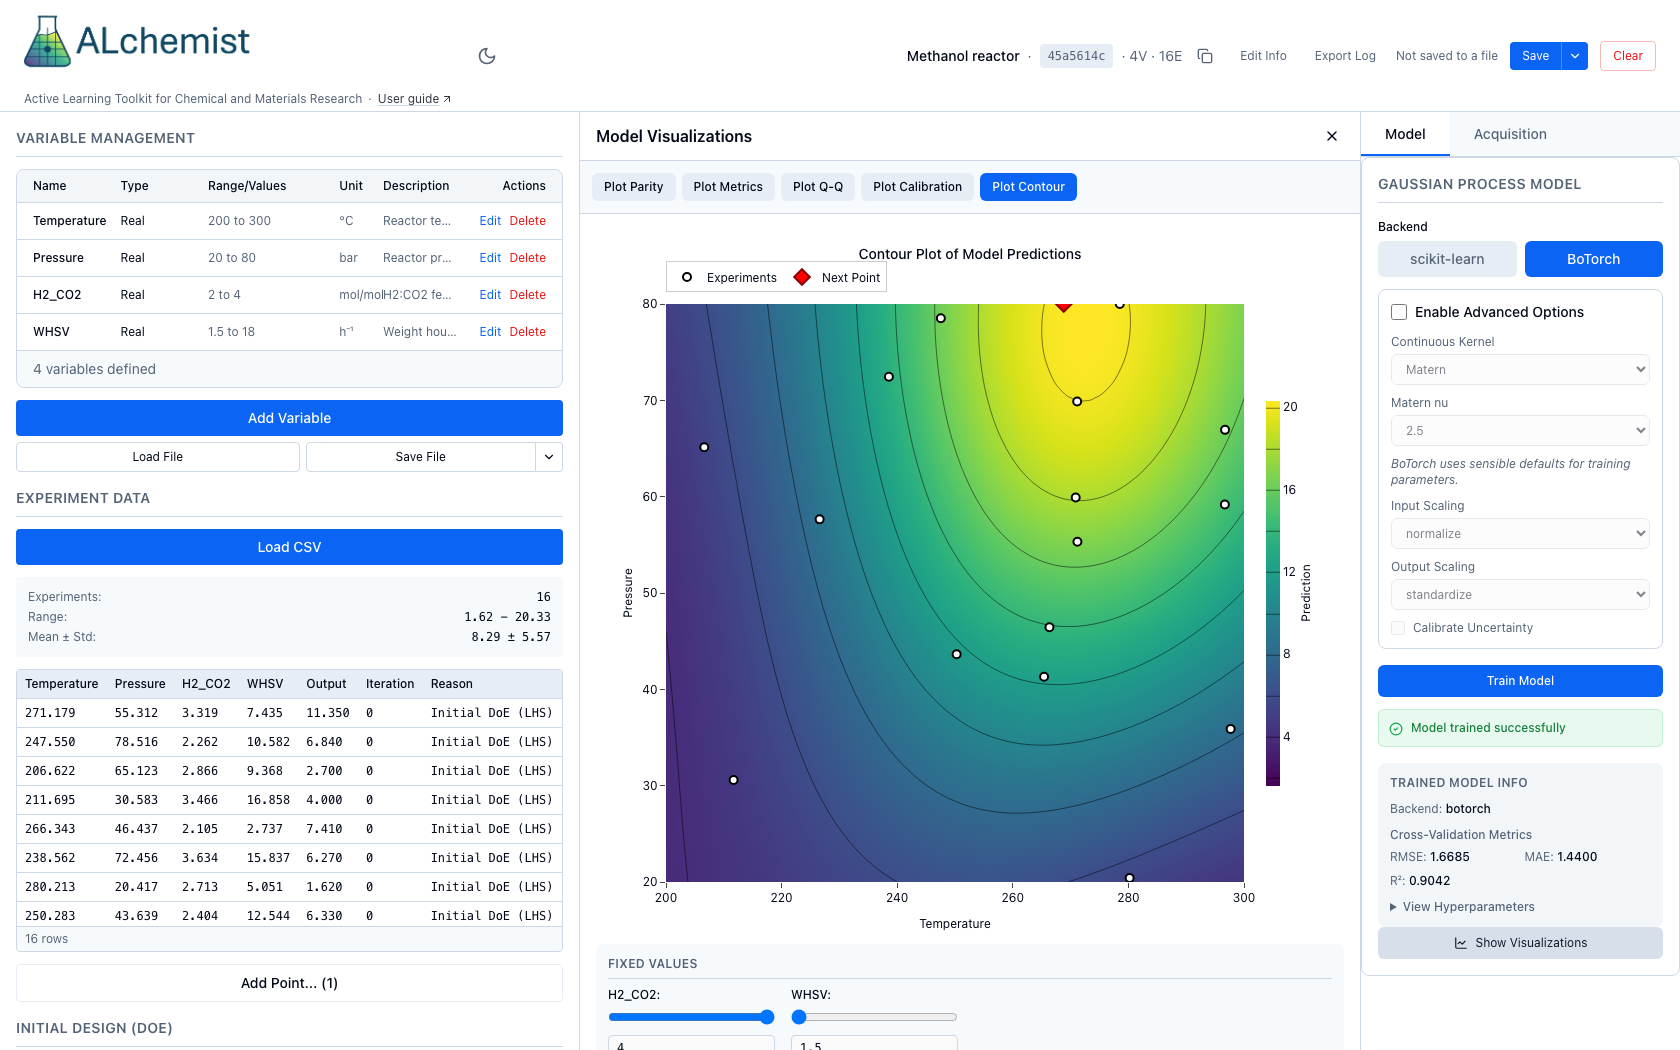Viewport: 1680px width, 1050px height.
Task: Open the Continuous Kernel Matern dropdown
Action: coord(1520,370)
